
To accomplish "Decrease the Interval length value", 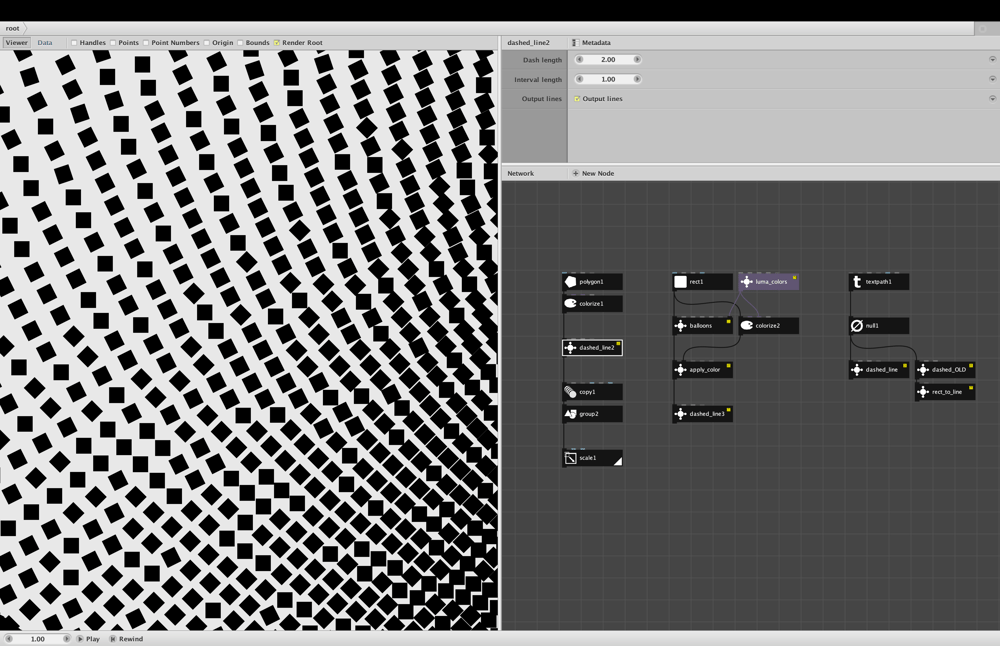I will (579, 79).
